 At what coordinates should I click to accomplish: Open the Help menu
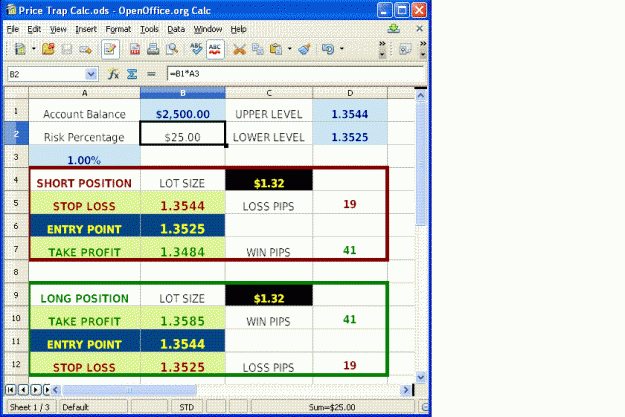pos(238,29)
